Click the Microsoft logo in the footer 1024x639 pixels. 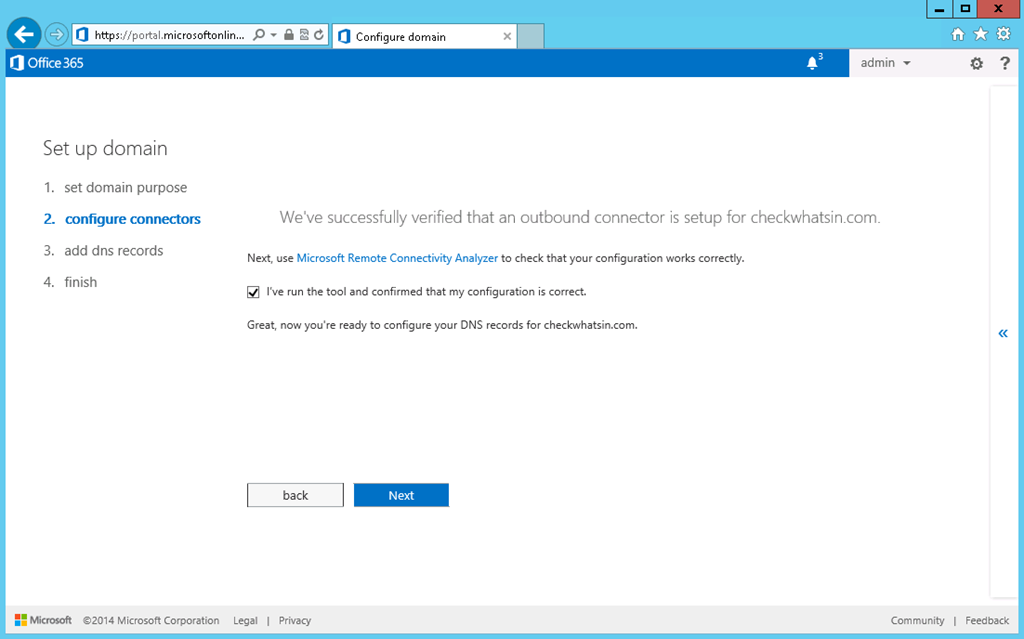click(x=44, y=620)
